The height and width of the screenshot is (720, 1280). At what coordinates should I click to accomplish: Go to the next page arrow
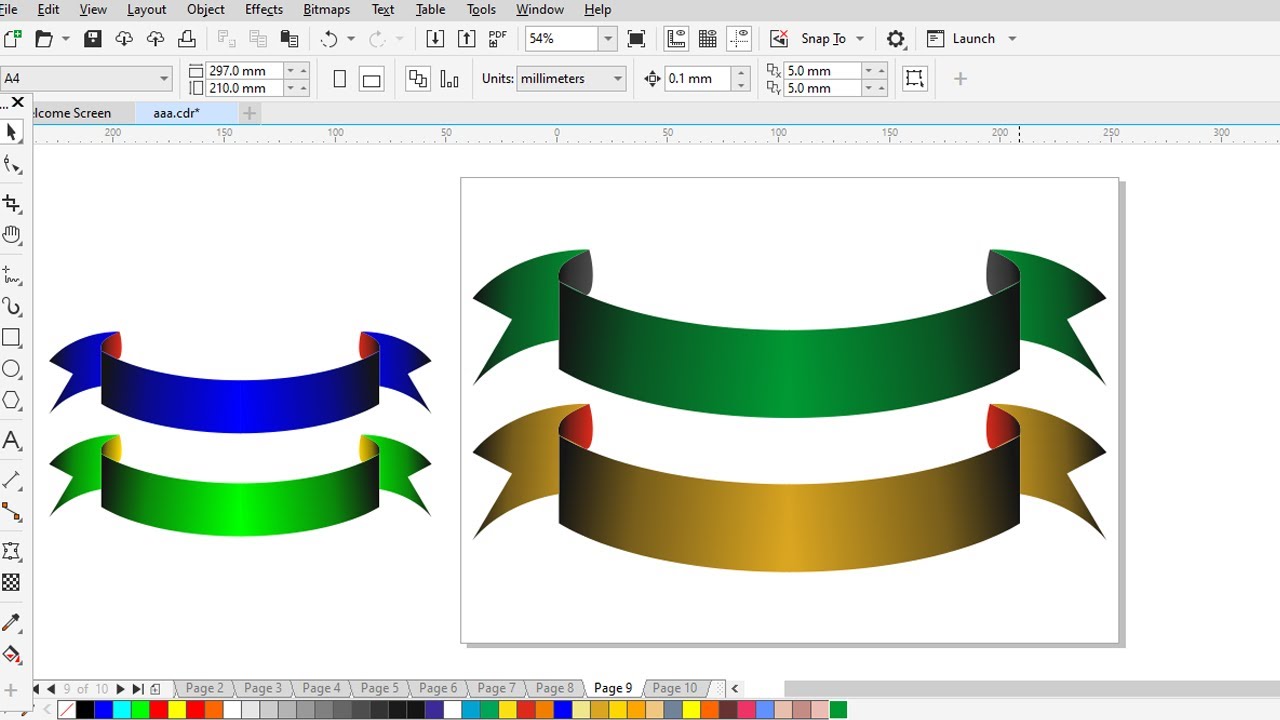121,689
